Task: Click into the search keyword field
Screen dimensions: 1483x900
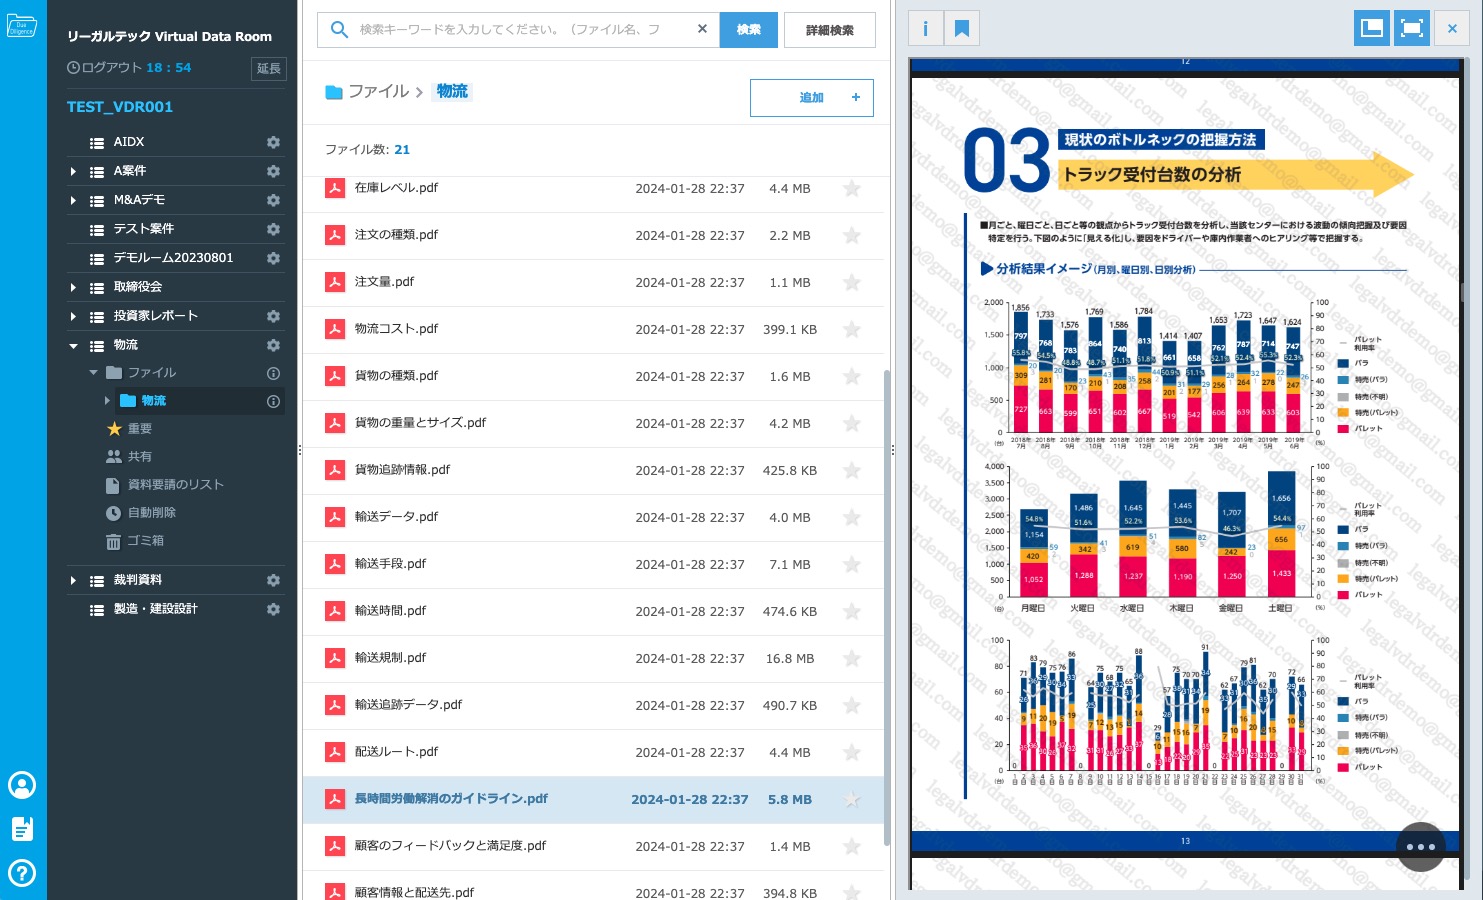Action: [x=520, y=29]
